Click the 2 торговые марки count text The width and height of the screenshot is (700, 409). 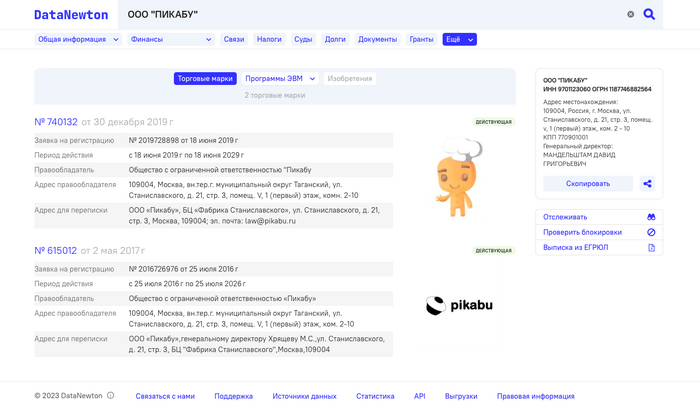(x=275, y=95)
